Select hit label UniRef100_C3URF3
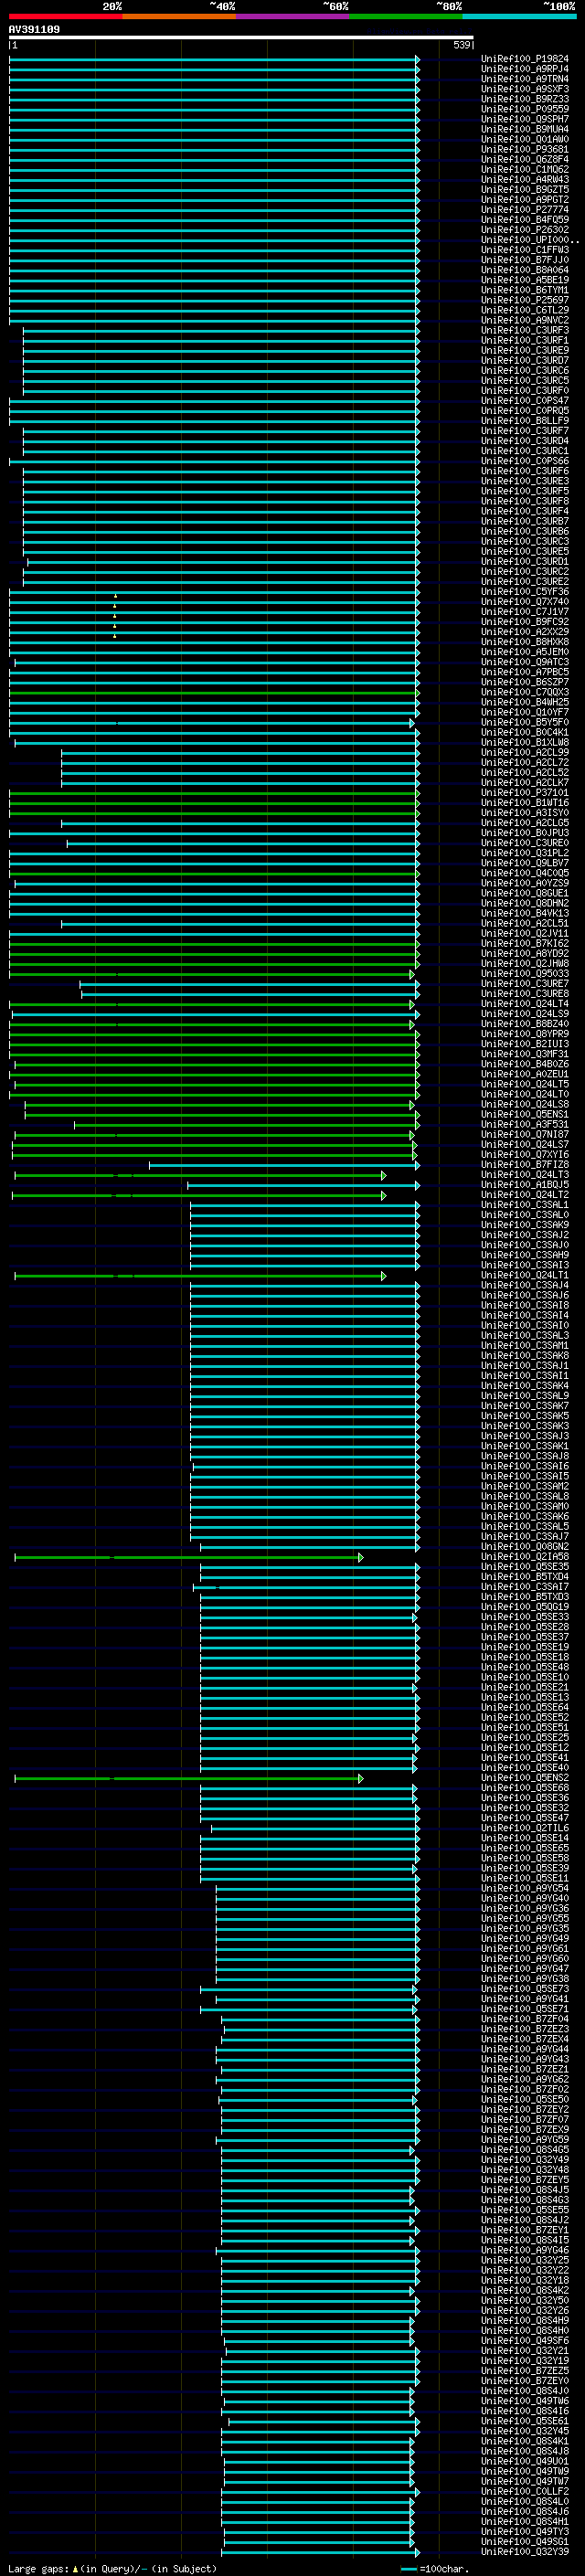The image size is (585, 2576). (525, 330)
